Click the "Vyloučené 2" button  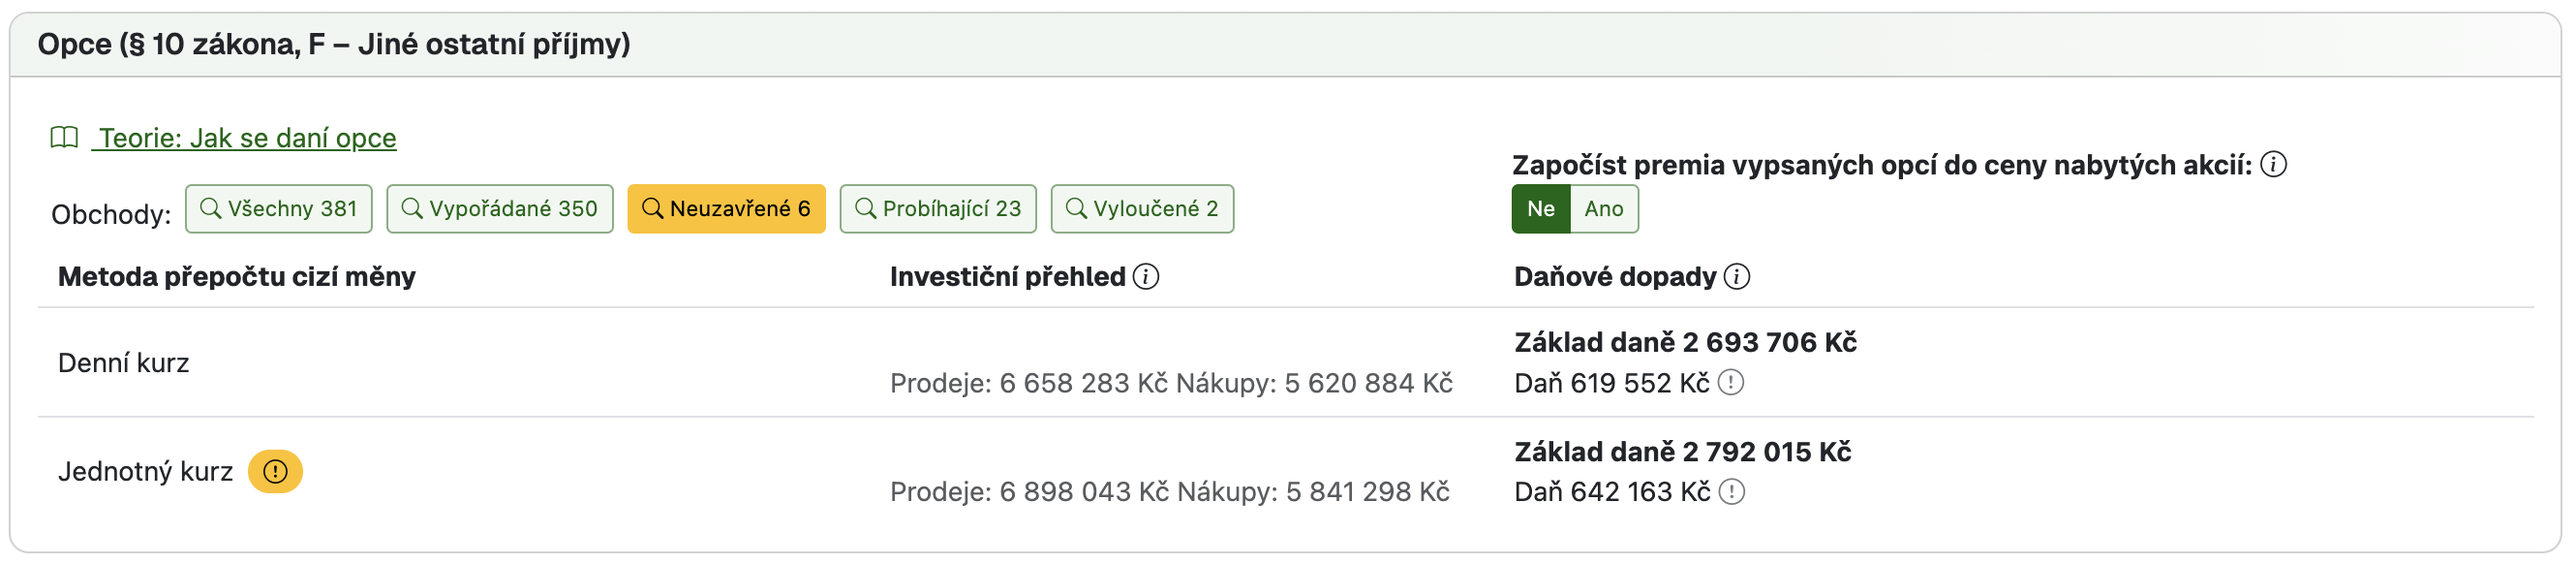[1142, 208]
